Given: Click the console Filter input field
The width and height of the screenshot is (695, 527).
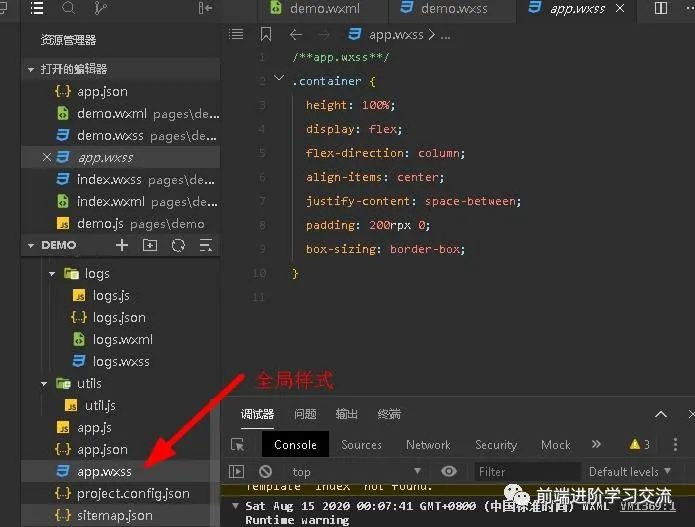Looking at the screenshot, I should click(525, 471).
